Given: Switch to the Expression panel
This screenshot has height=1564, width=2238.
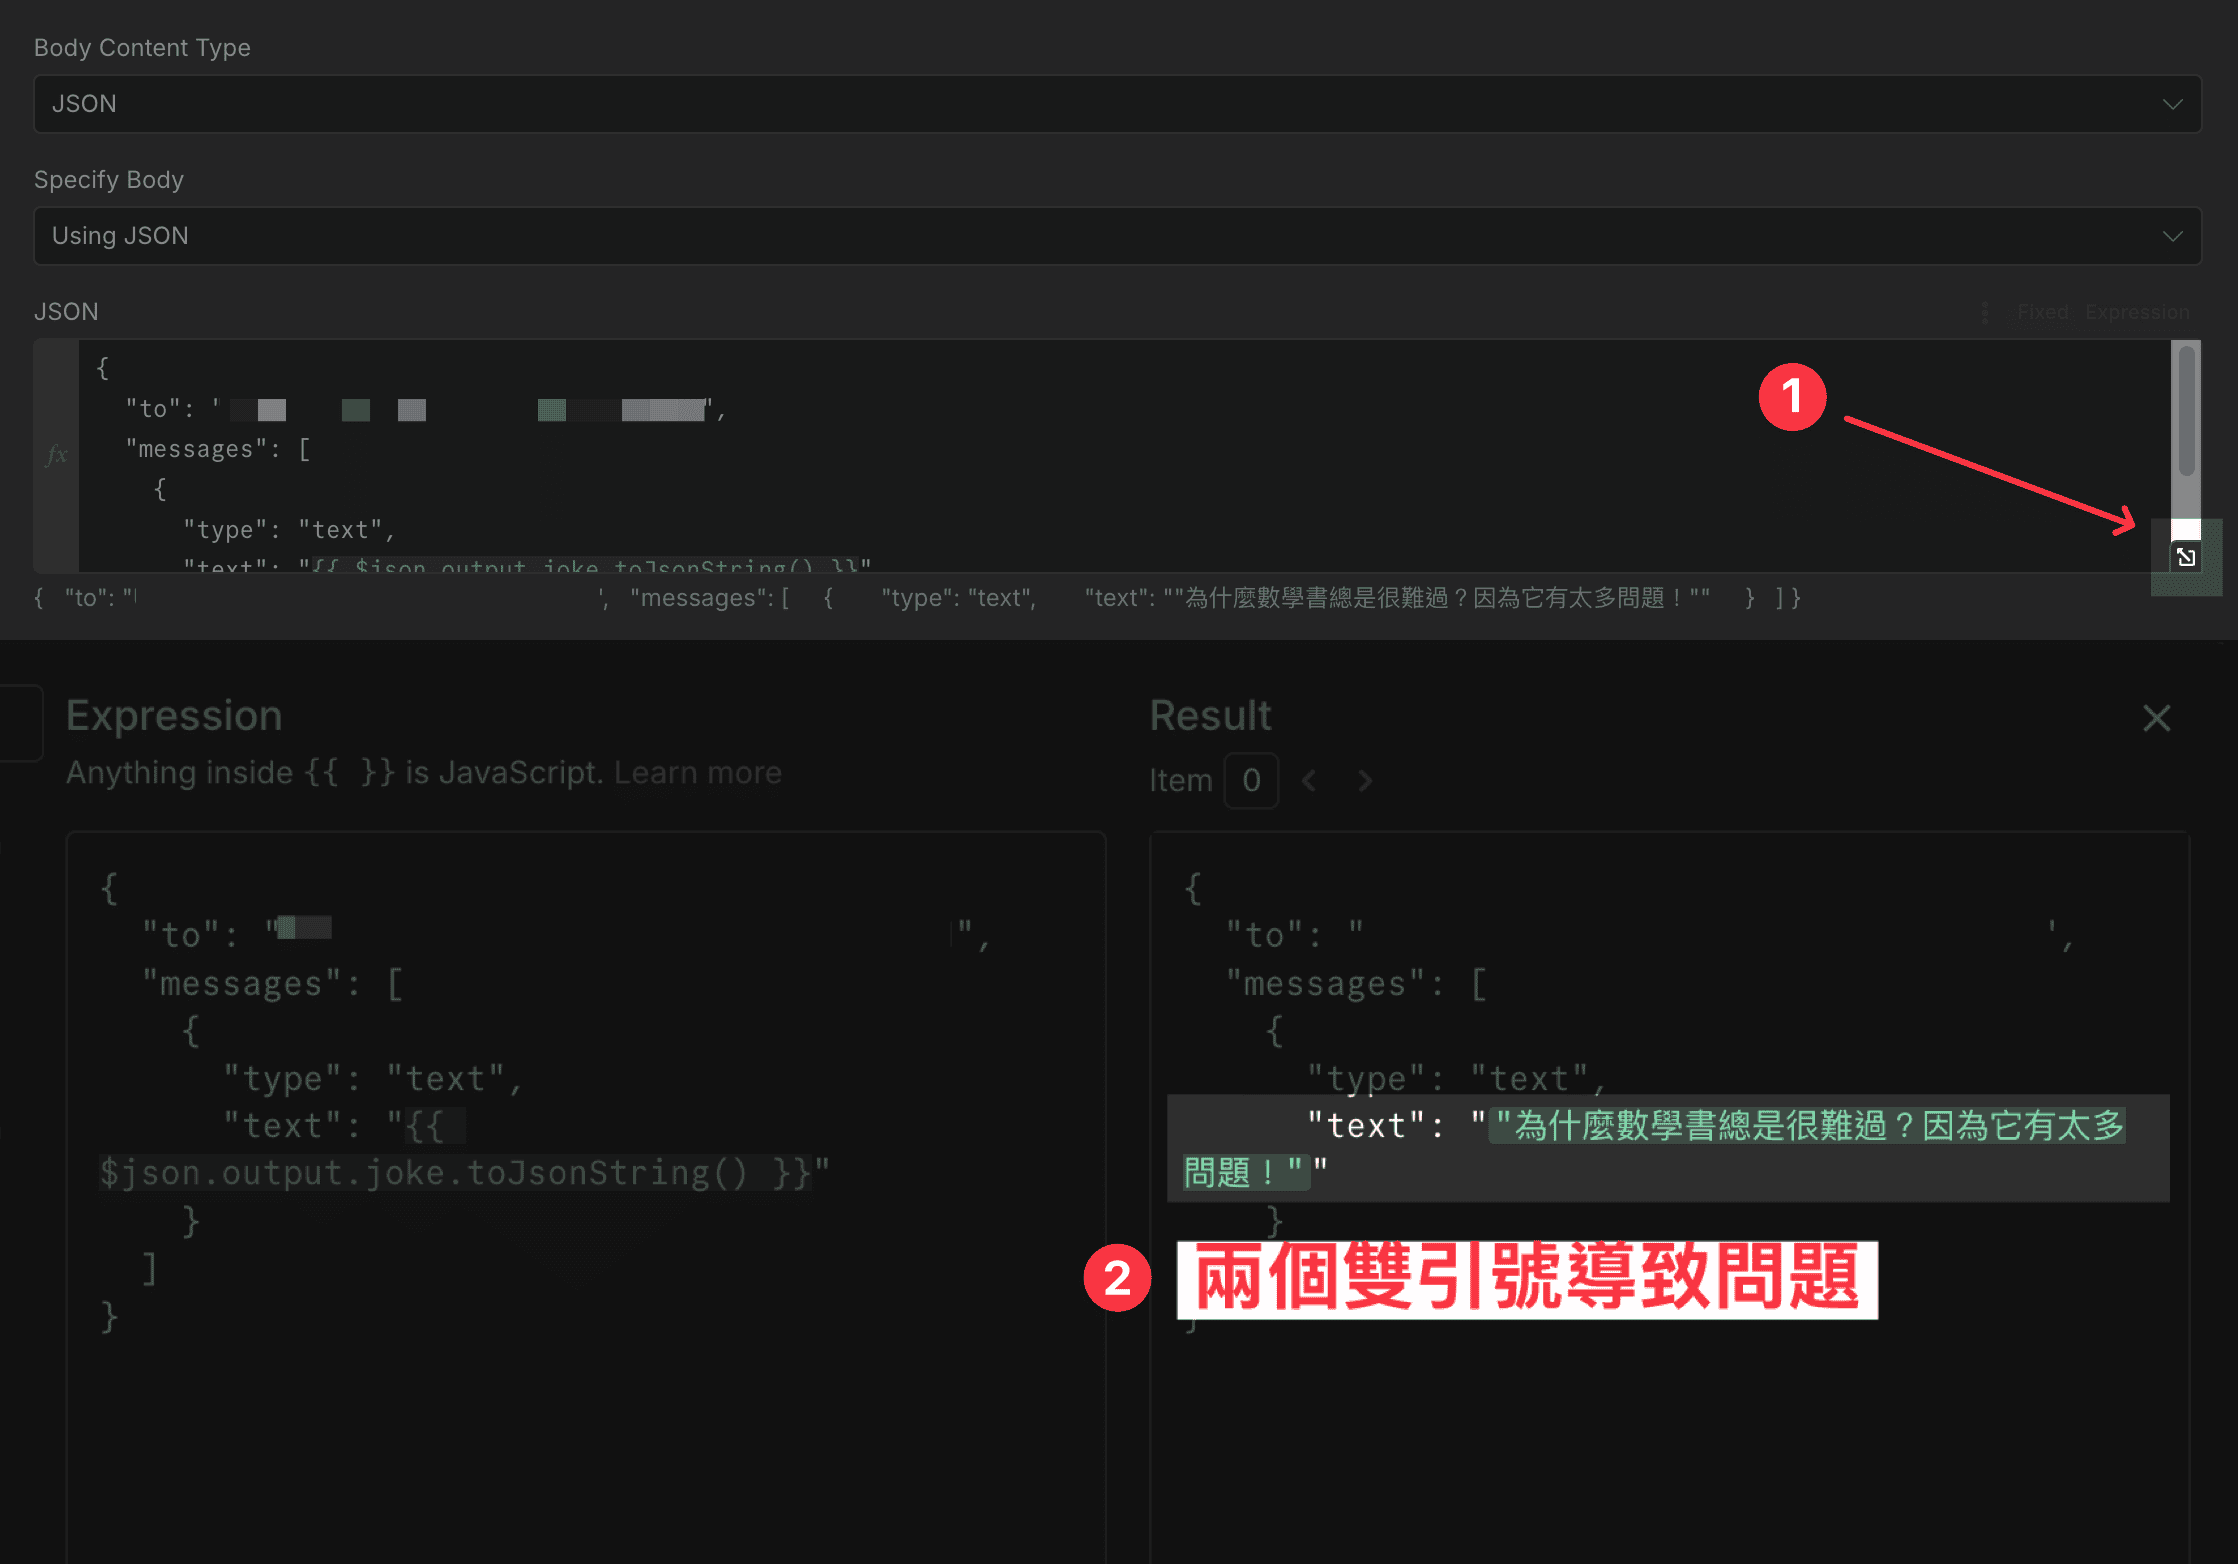Looking at the screenshot, I should 174,716.
